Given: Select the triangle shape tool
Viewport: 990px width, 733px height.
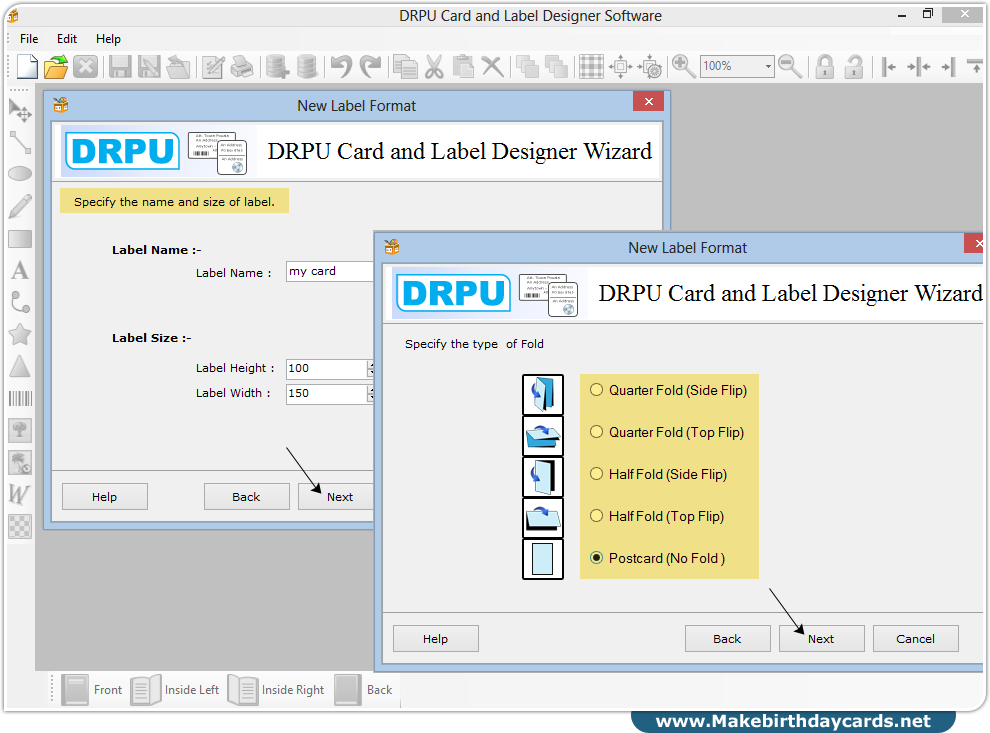Looking at the screenshot, I should [20, 366].
